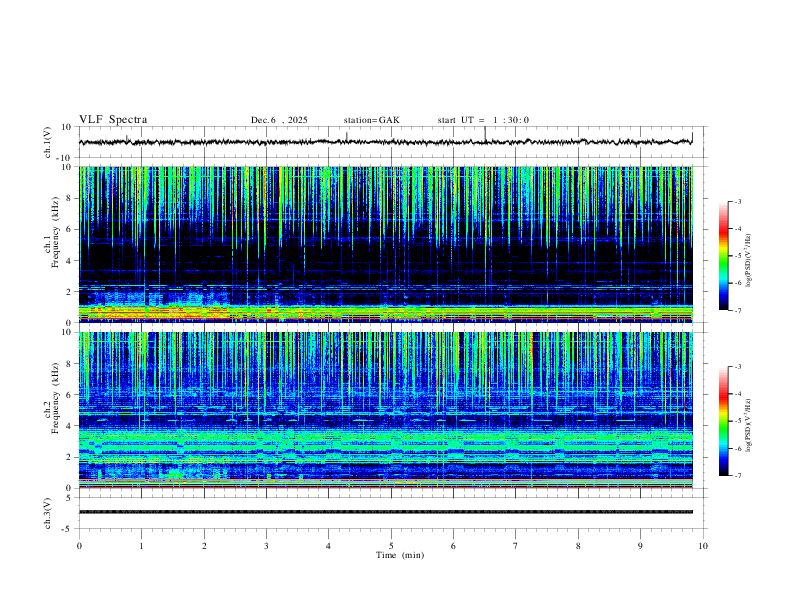Click the "-3" label on ch.2 colorbar
The height and width of the screenshot is (612, 792).
pos(737,367)
